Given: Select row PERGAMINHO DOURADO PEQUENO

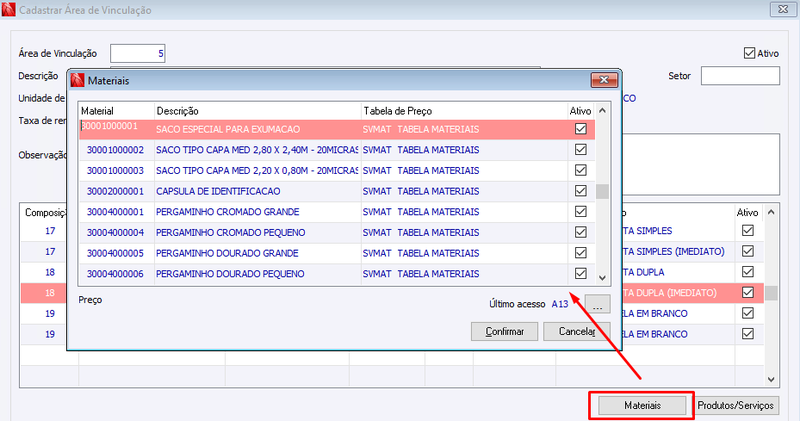Looking at the screenshot, I should point(337,274).
